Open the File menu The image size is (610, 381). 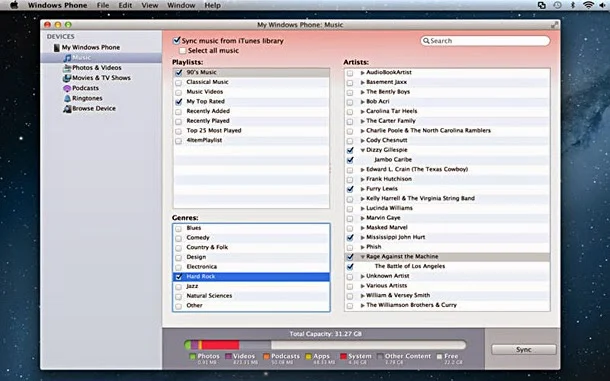click(103, 5)
